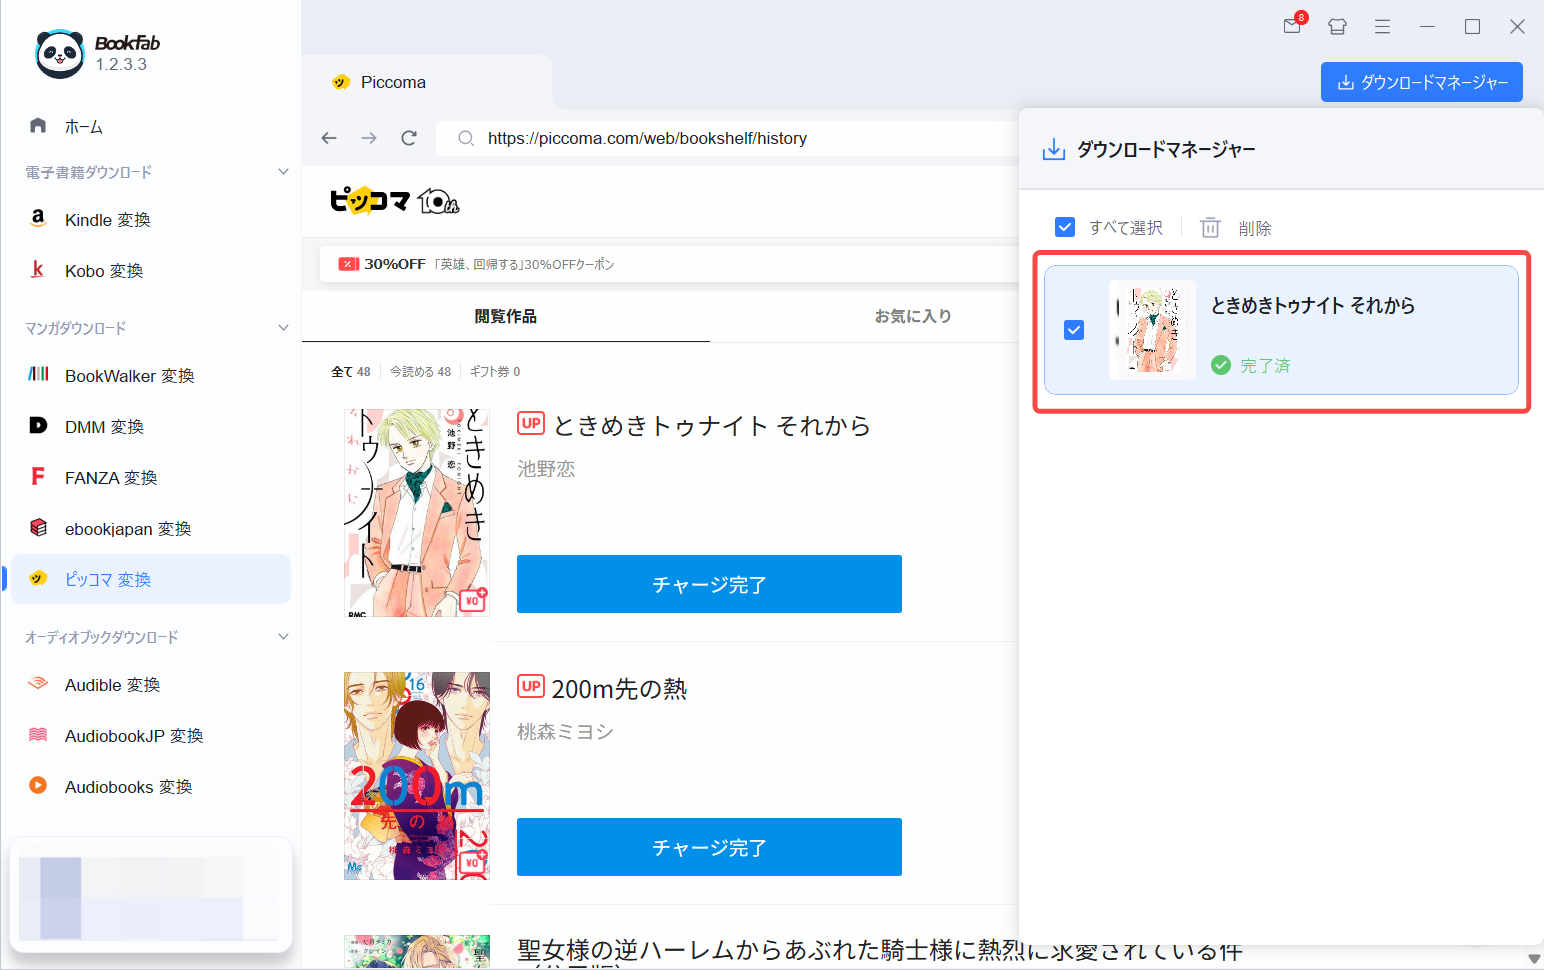The image size is (1544, 970).
Task: Collapse the オーディオブックダウンロード section
Action: 283,637
